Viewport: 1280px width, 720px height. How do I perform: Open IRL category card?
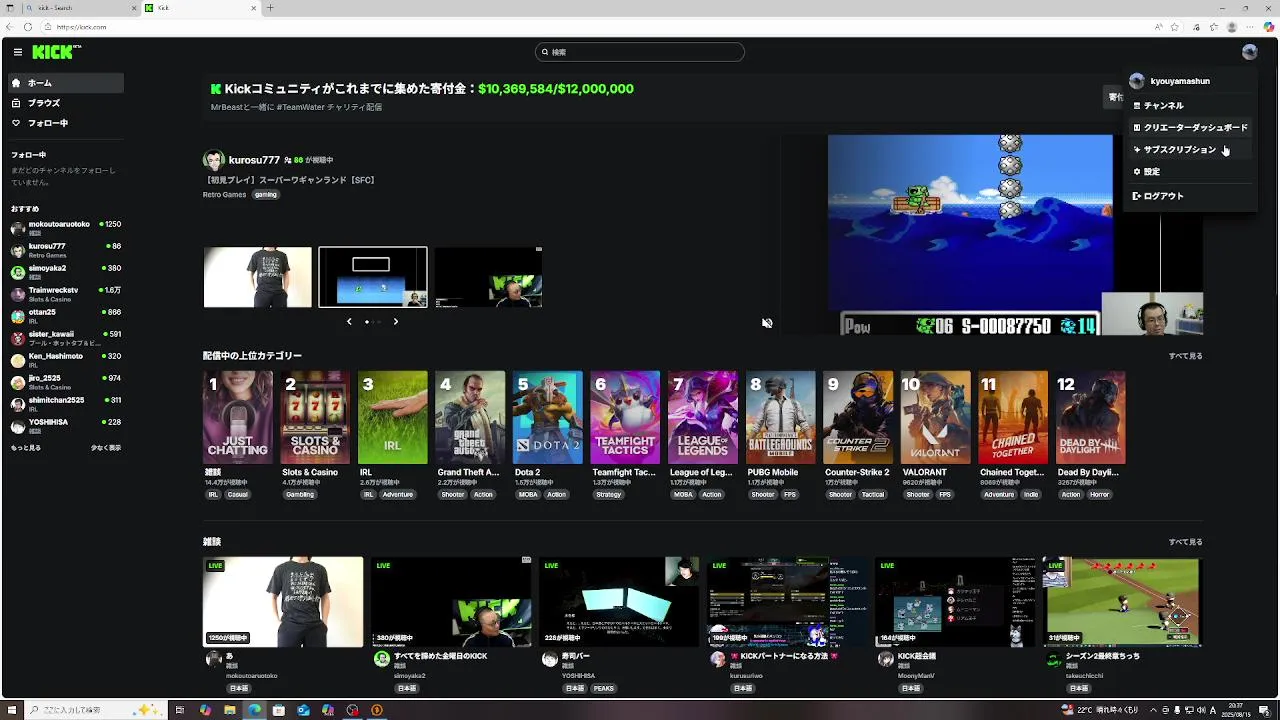point(393,417)
